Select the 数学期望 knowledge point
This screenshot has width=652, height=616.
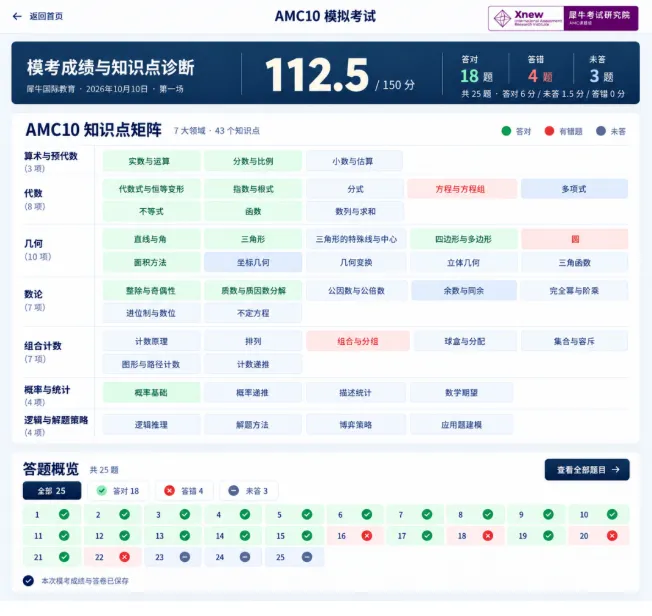462,392
